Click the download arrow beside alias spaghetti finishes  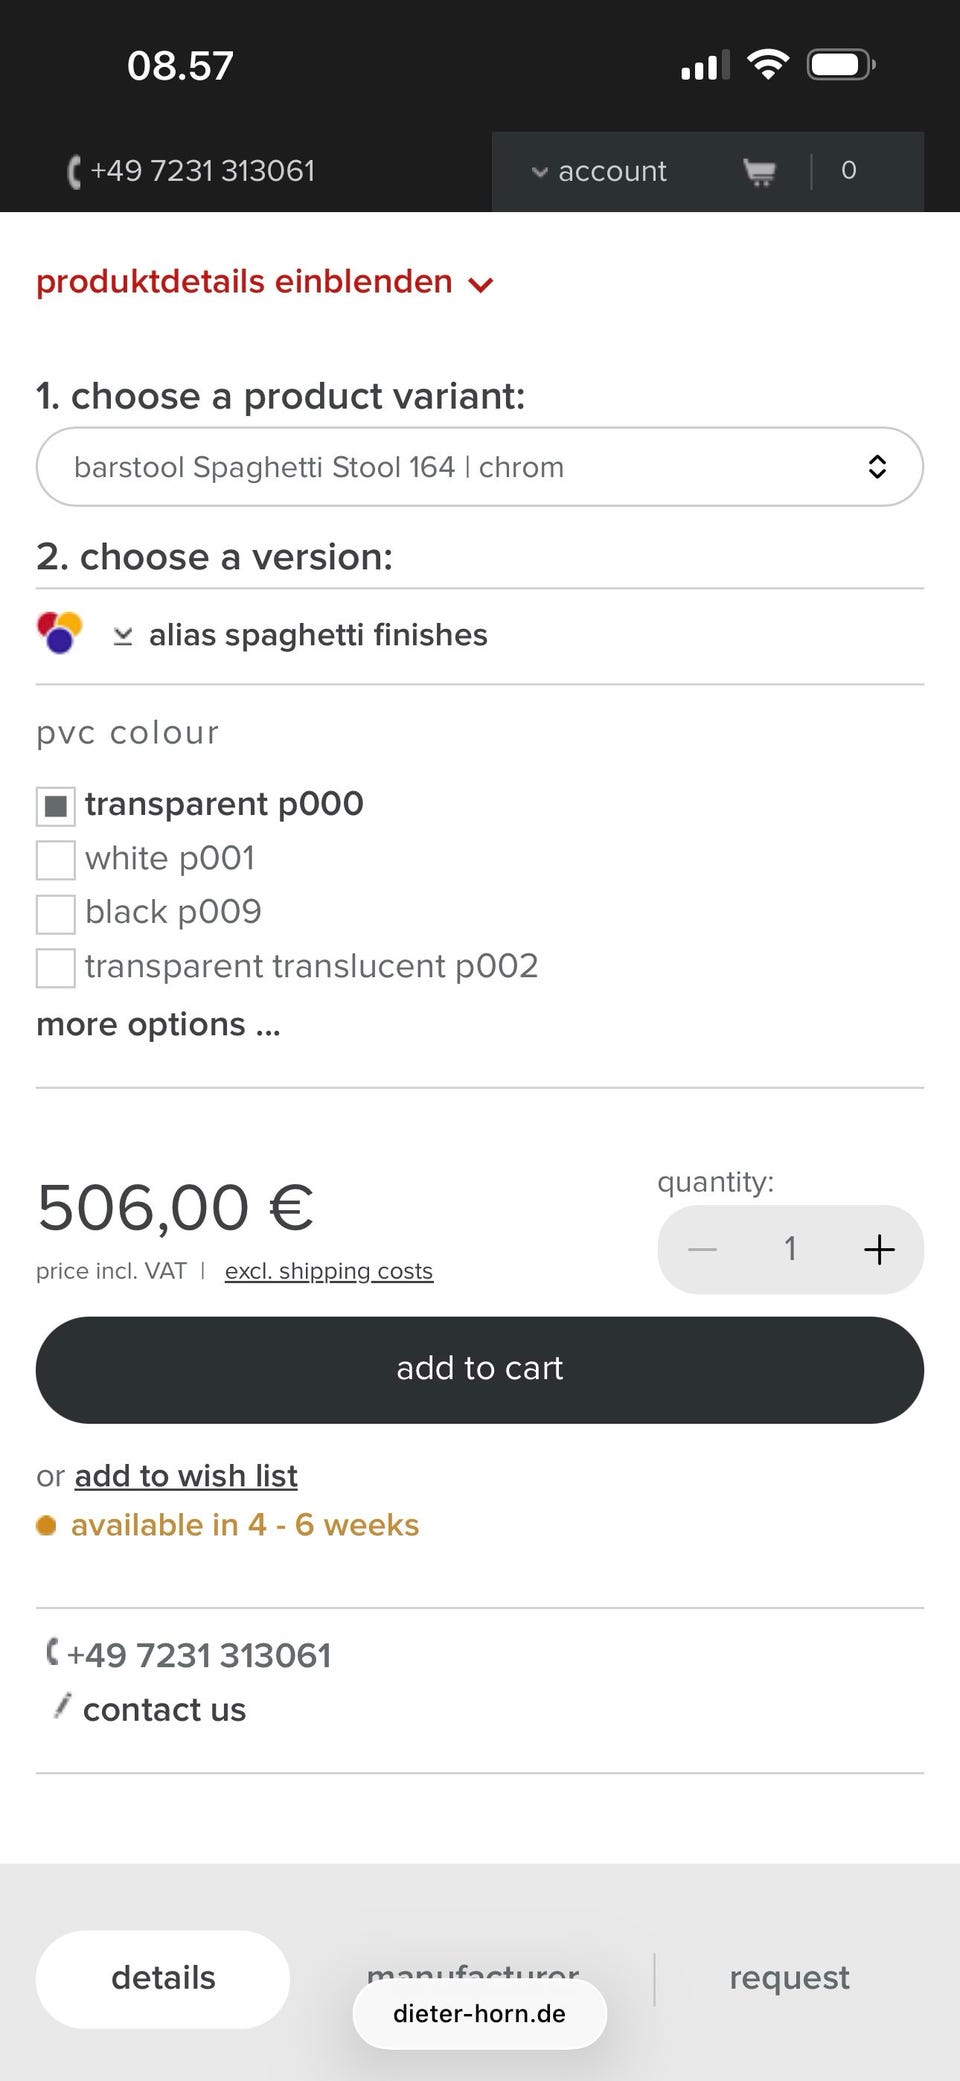(x=123, y=636)
